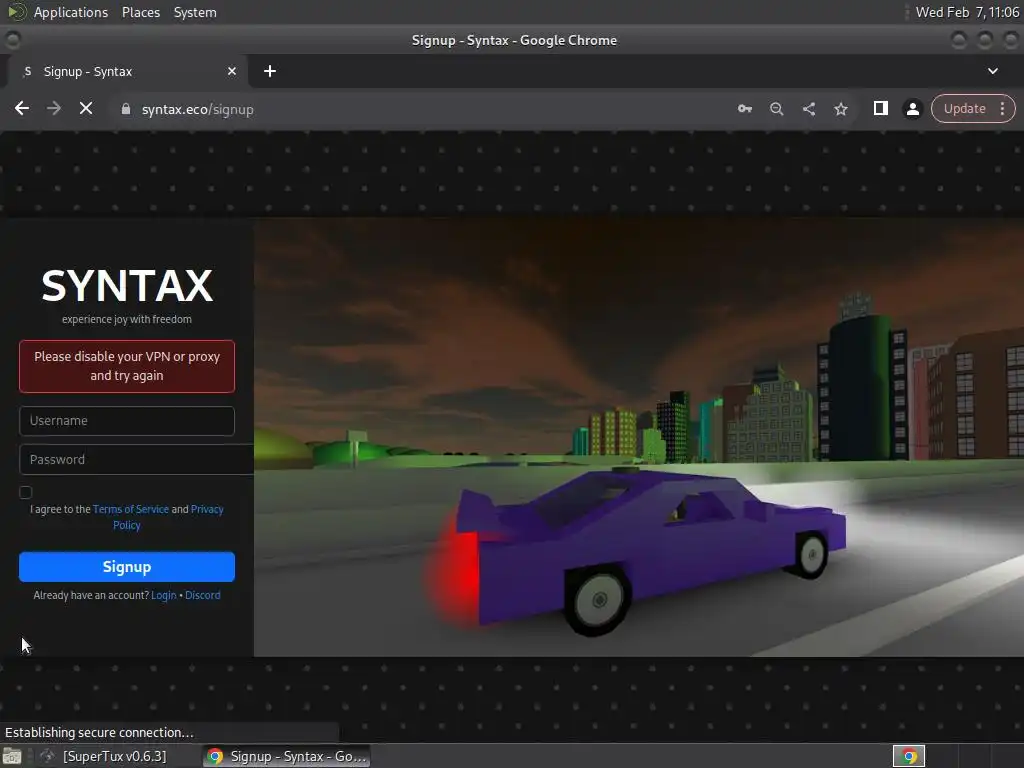The width and height of the screenshot is (1024, 768).
Task: Open the Chrome profile menu
Action: click(912, 108)
